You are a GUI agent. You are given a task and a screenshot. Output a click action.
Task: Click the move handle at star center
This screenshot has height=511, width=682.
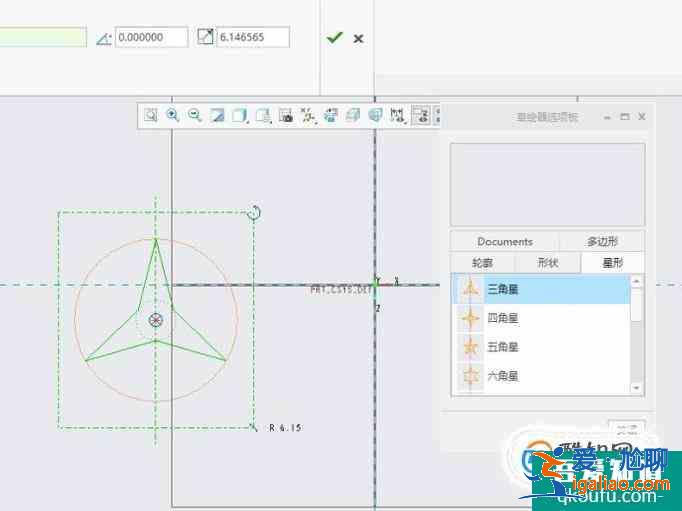pyautogui.click(x=156, y=321)
